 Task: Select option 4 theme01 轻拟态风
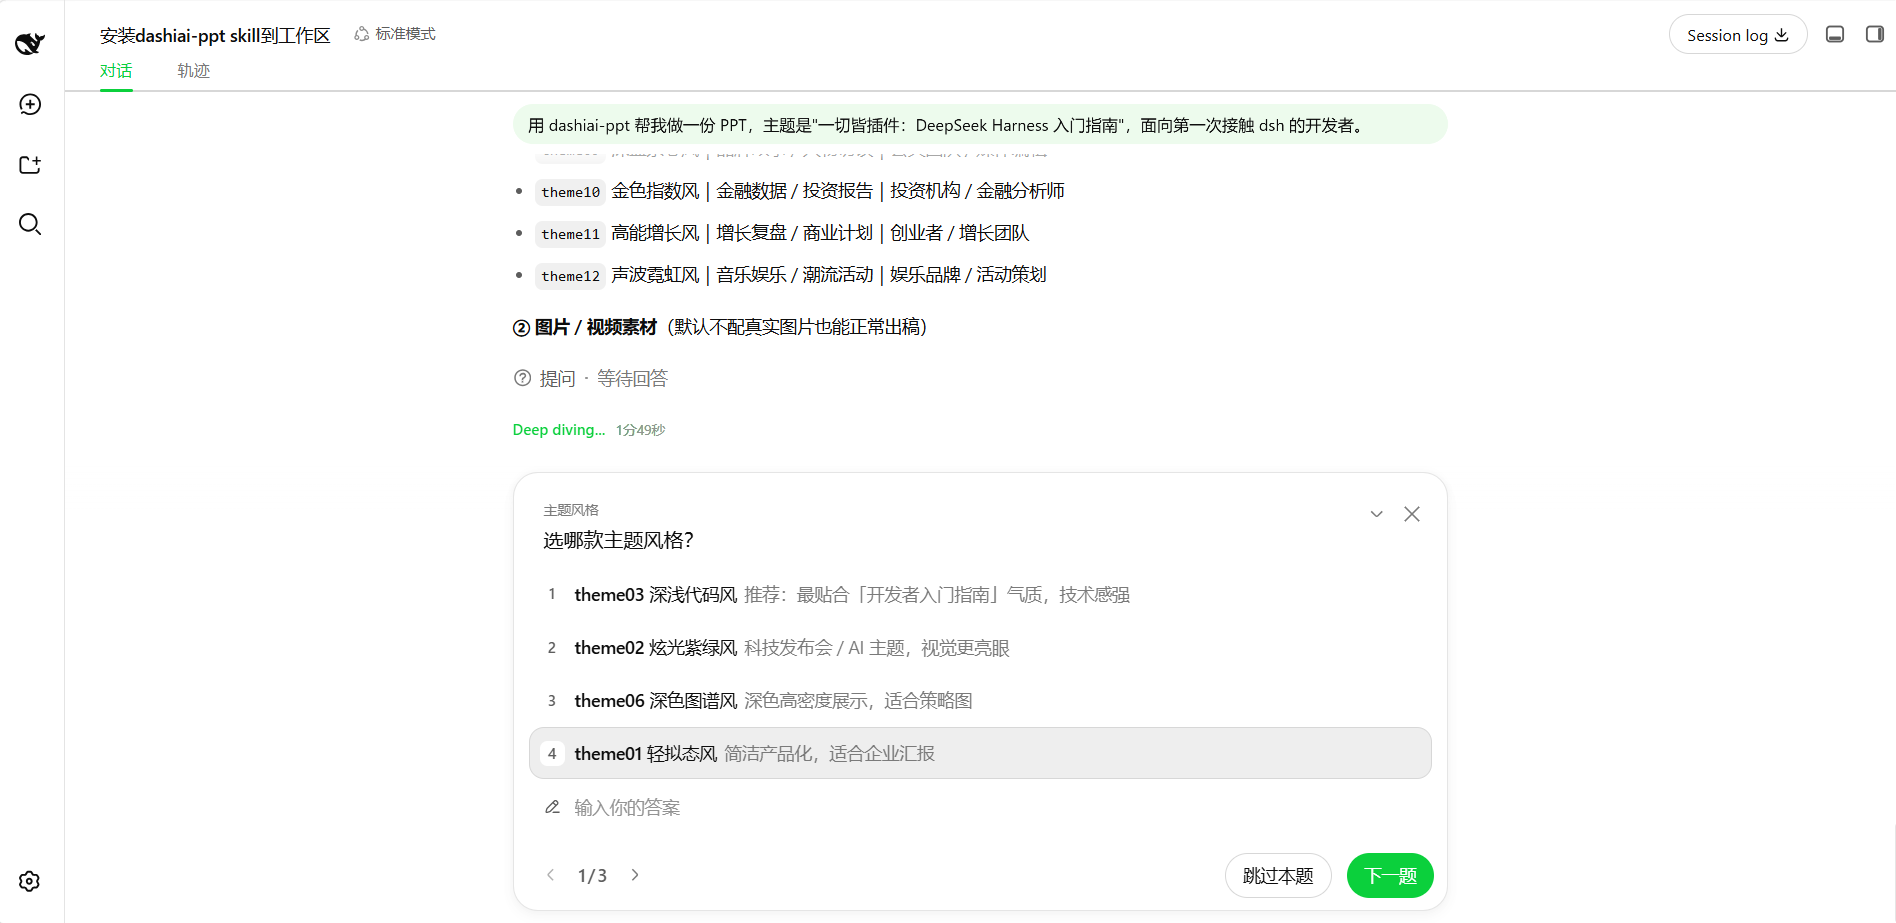coord(980,753)
